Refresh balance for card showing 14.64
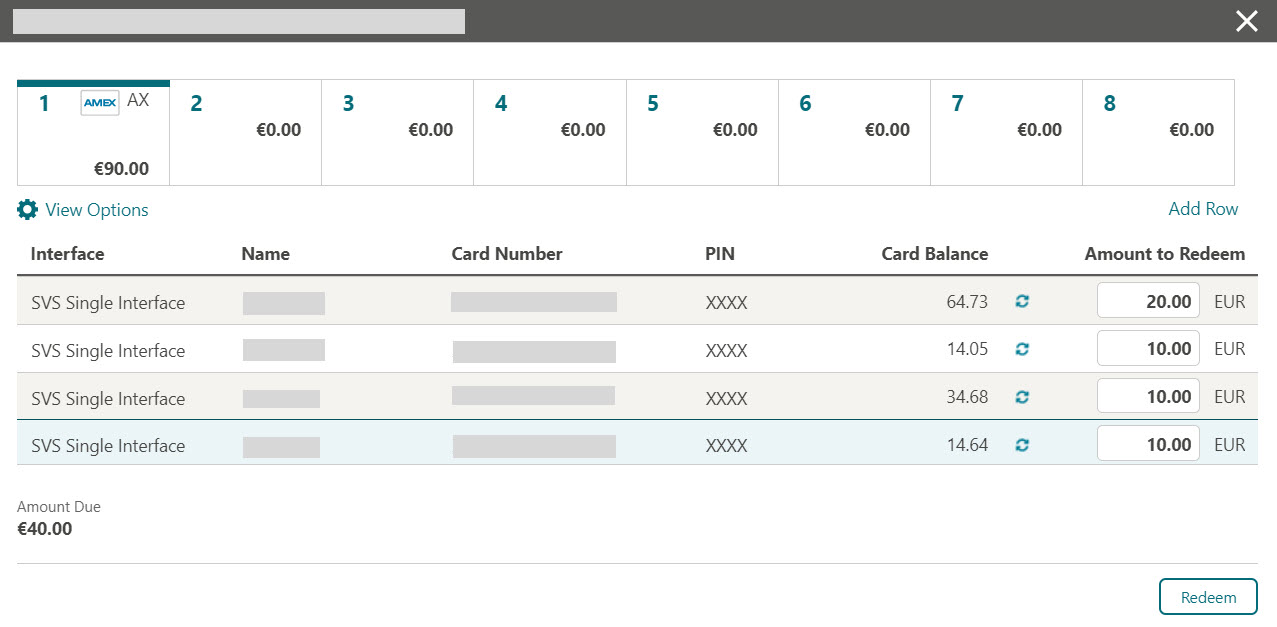The image size is (1277, 627). tap(1021, 444)
